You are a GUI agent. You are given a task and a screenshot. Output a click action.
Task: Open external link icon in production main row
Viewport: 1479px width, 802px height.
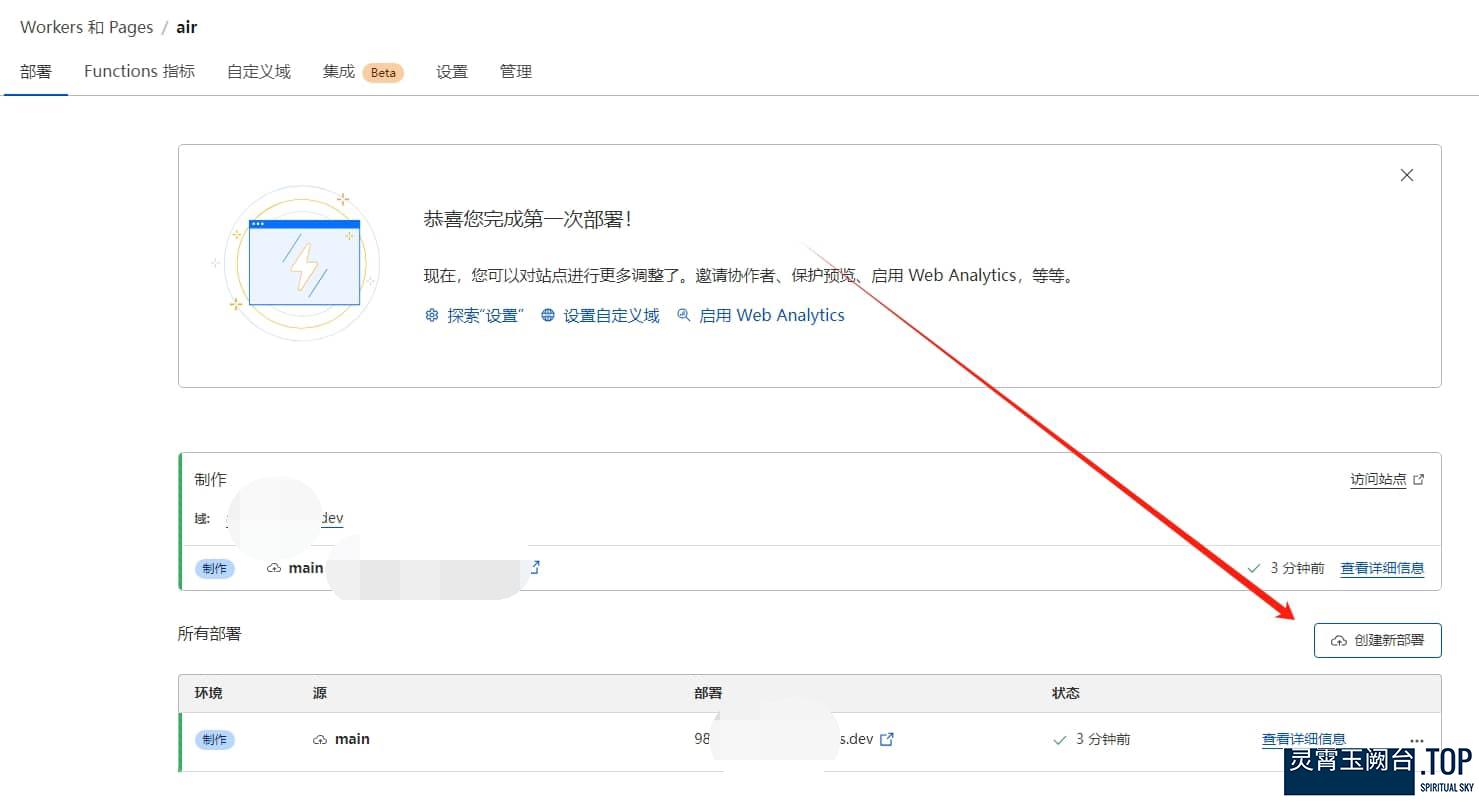point(535,568)
